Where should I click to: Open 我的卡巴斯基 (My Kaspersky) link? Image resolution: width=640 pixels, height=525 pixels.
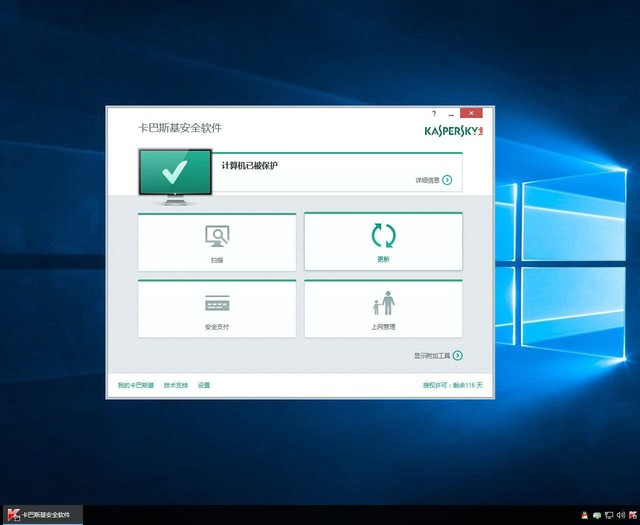(136, 385)
